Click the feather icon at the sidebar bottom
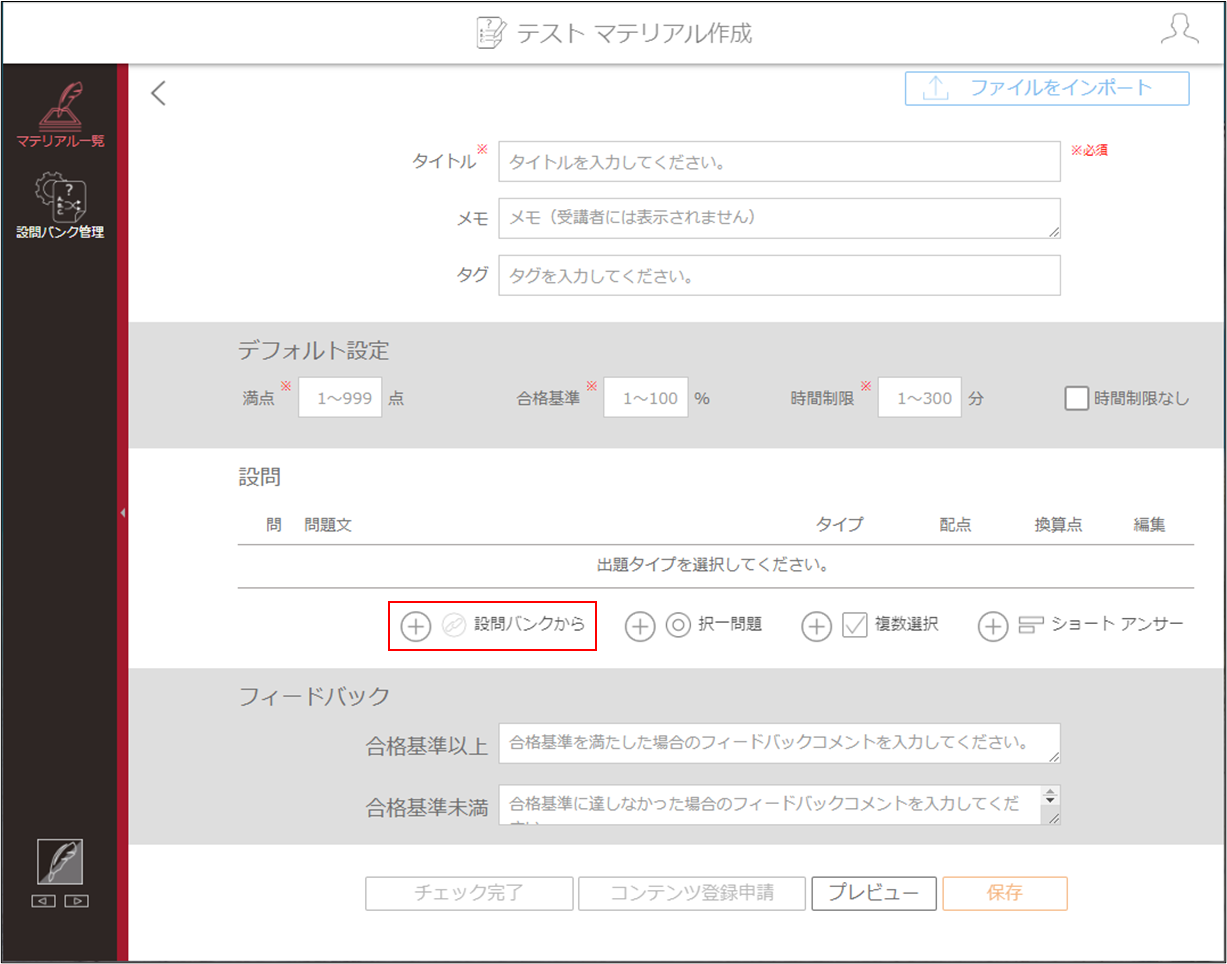Screen dimensions: 1227x964 60,861
